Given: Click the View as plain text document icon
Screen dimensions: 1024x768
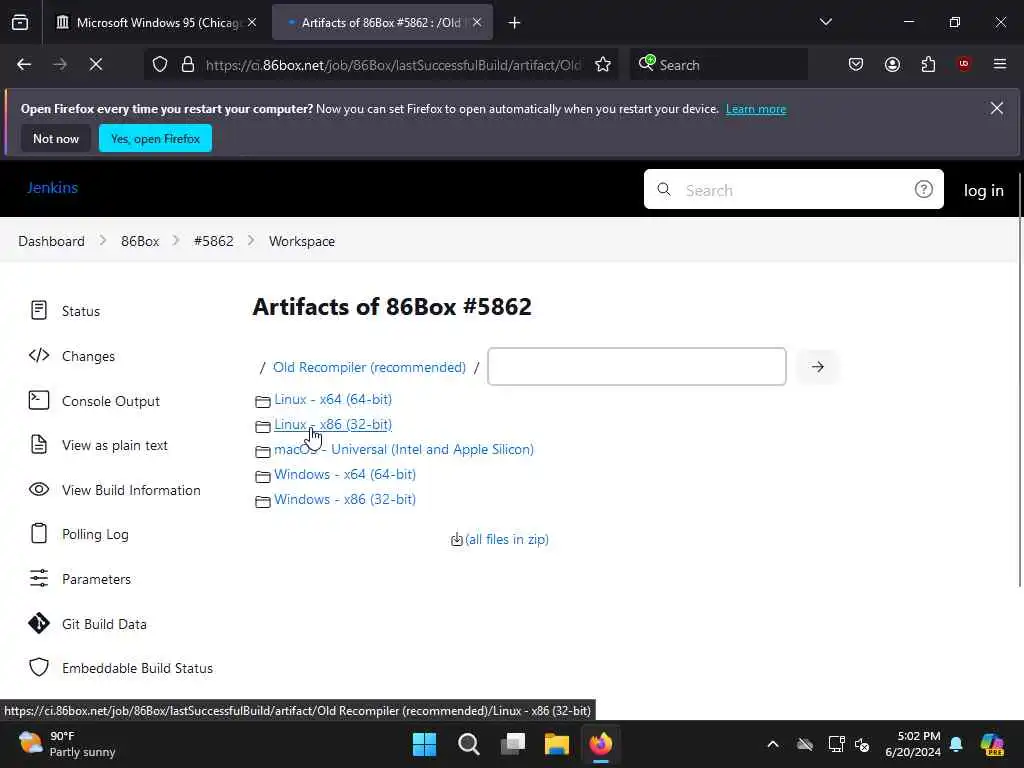Looking at the screenshot, I should (x=39, y=445).
